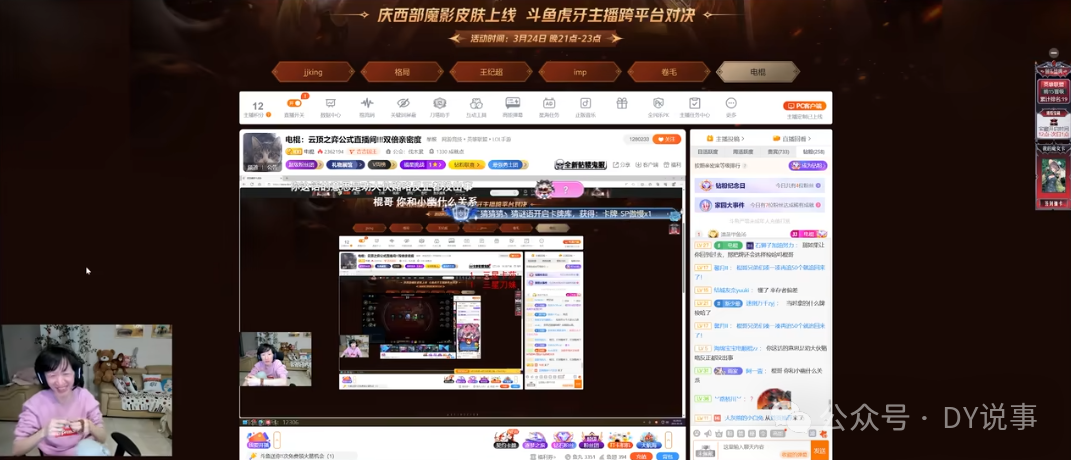The width and height of the screenshot is (1071, 460).
Task: Click the PC客户端 orange button
Action: coord(805,106)
